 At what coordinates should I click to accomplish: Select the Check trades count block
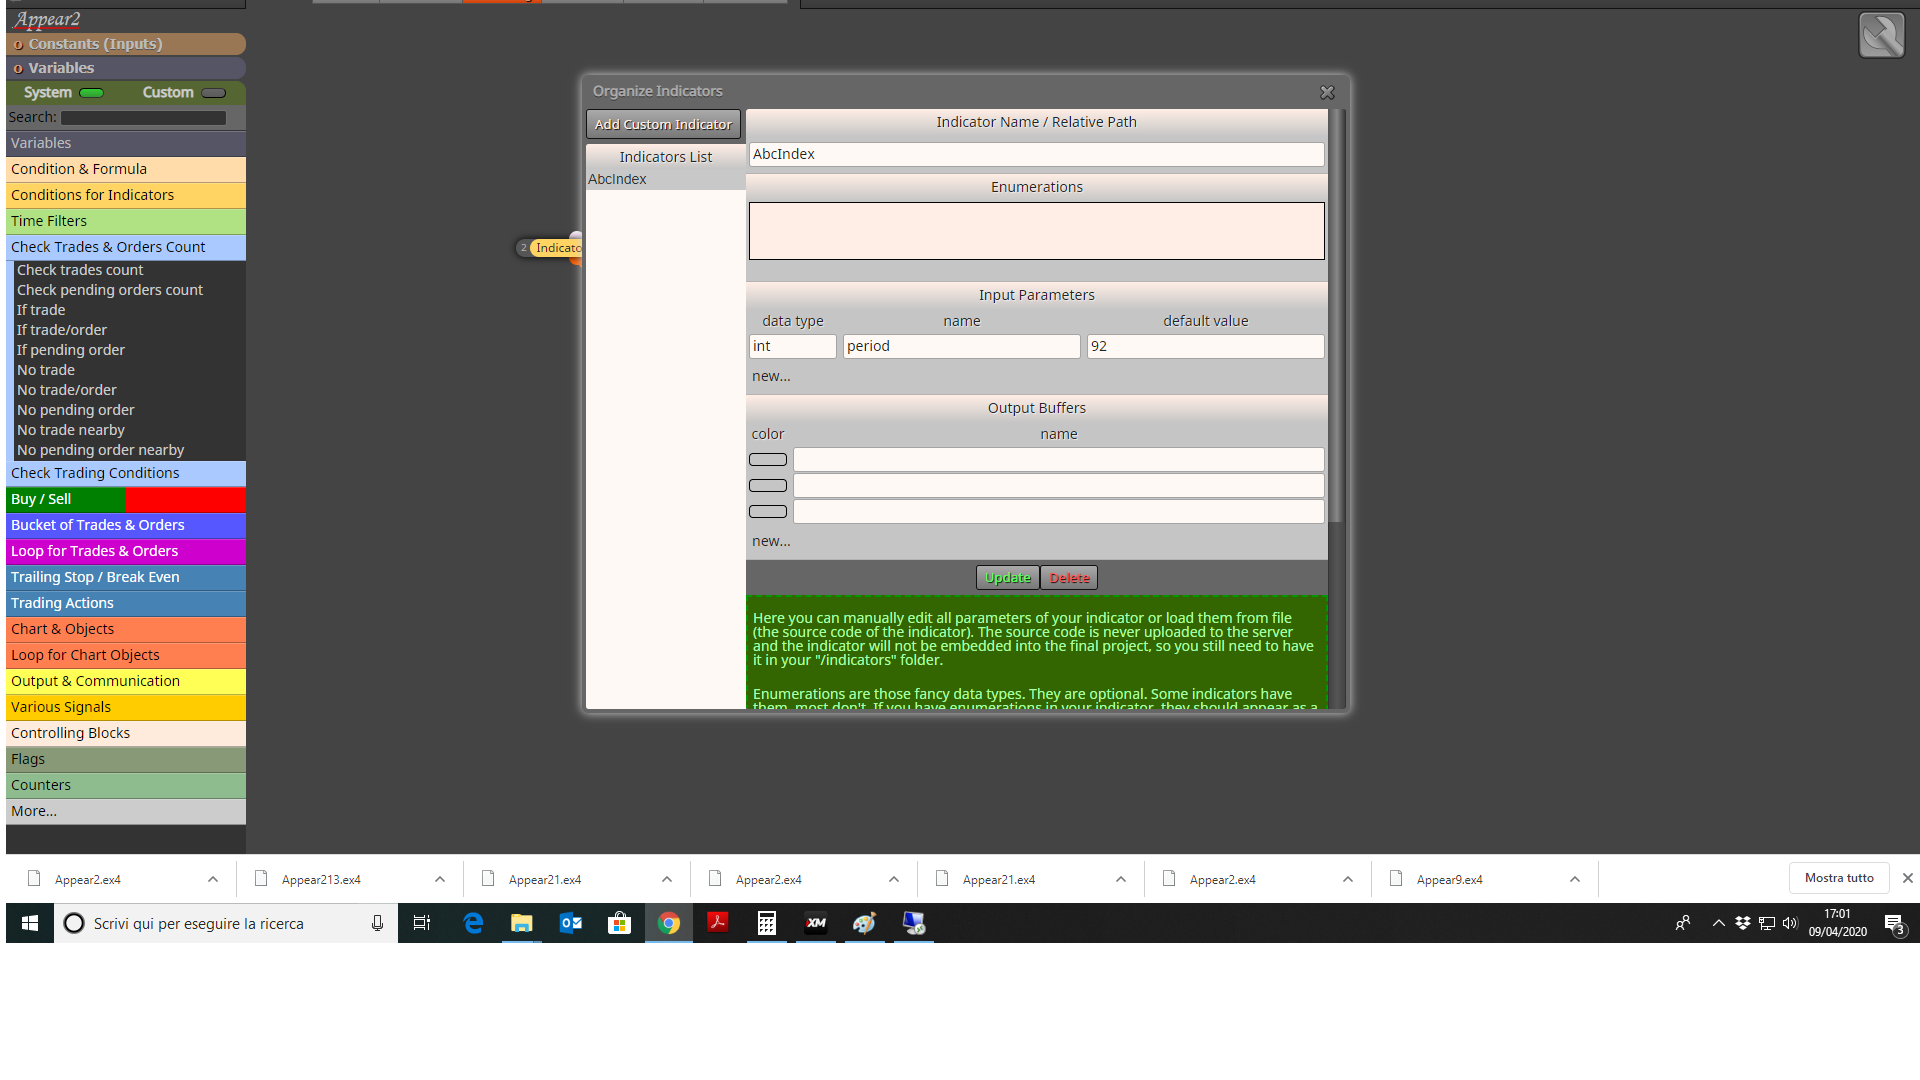click(80, 270)
